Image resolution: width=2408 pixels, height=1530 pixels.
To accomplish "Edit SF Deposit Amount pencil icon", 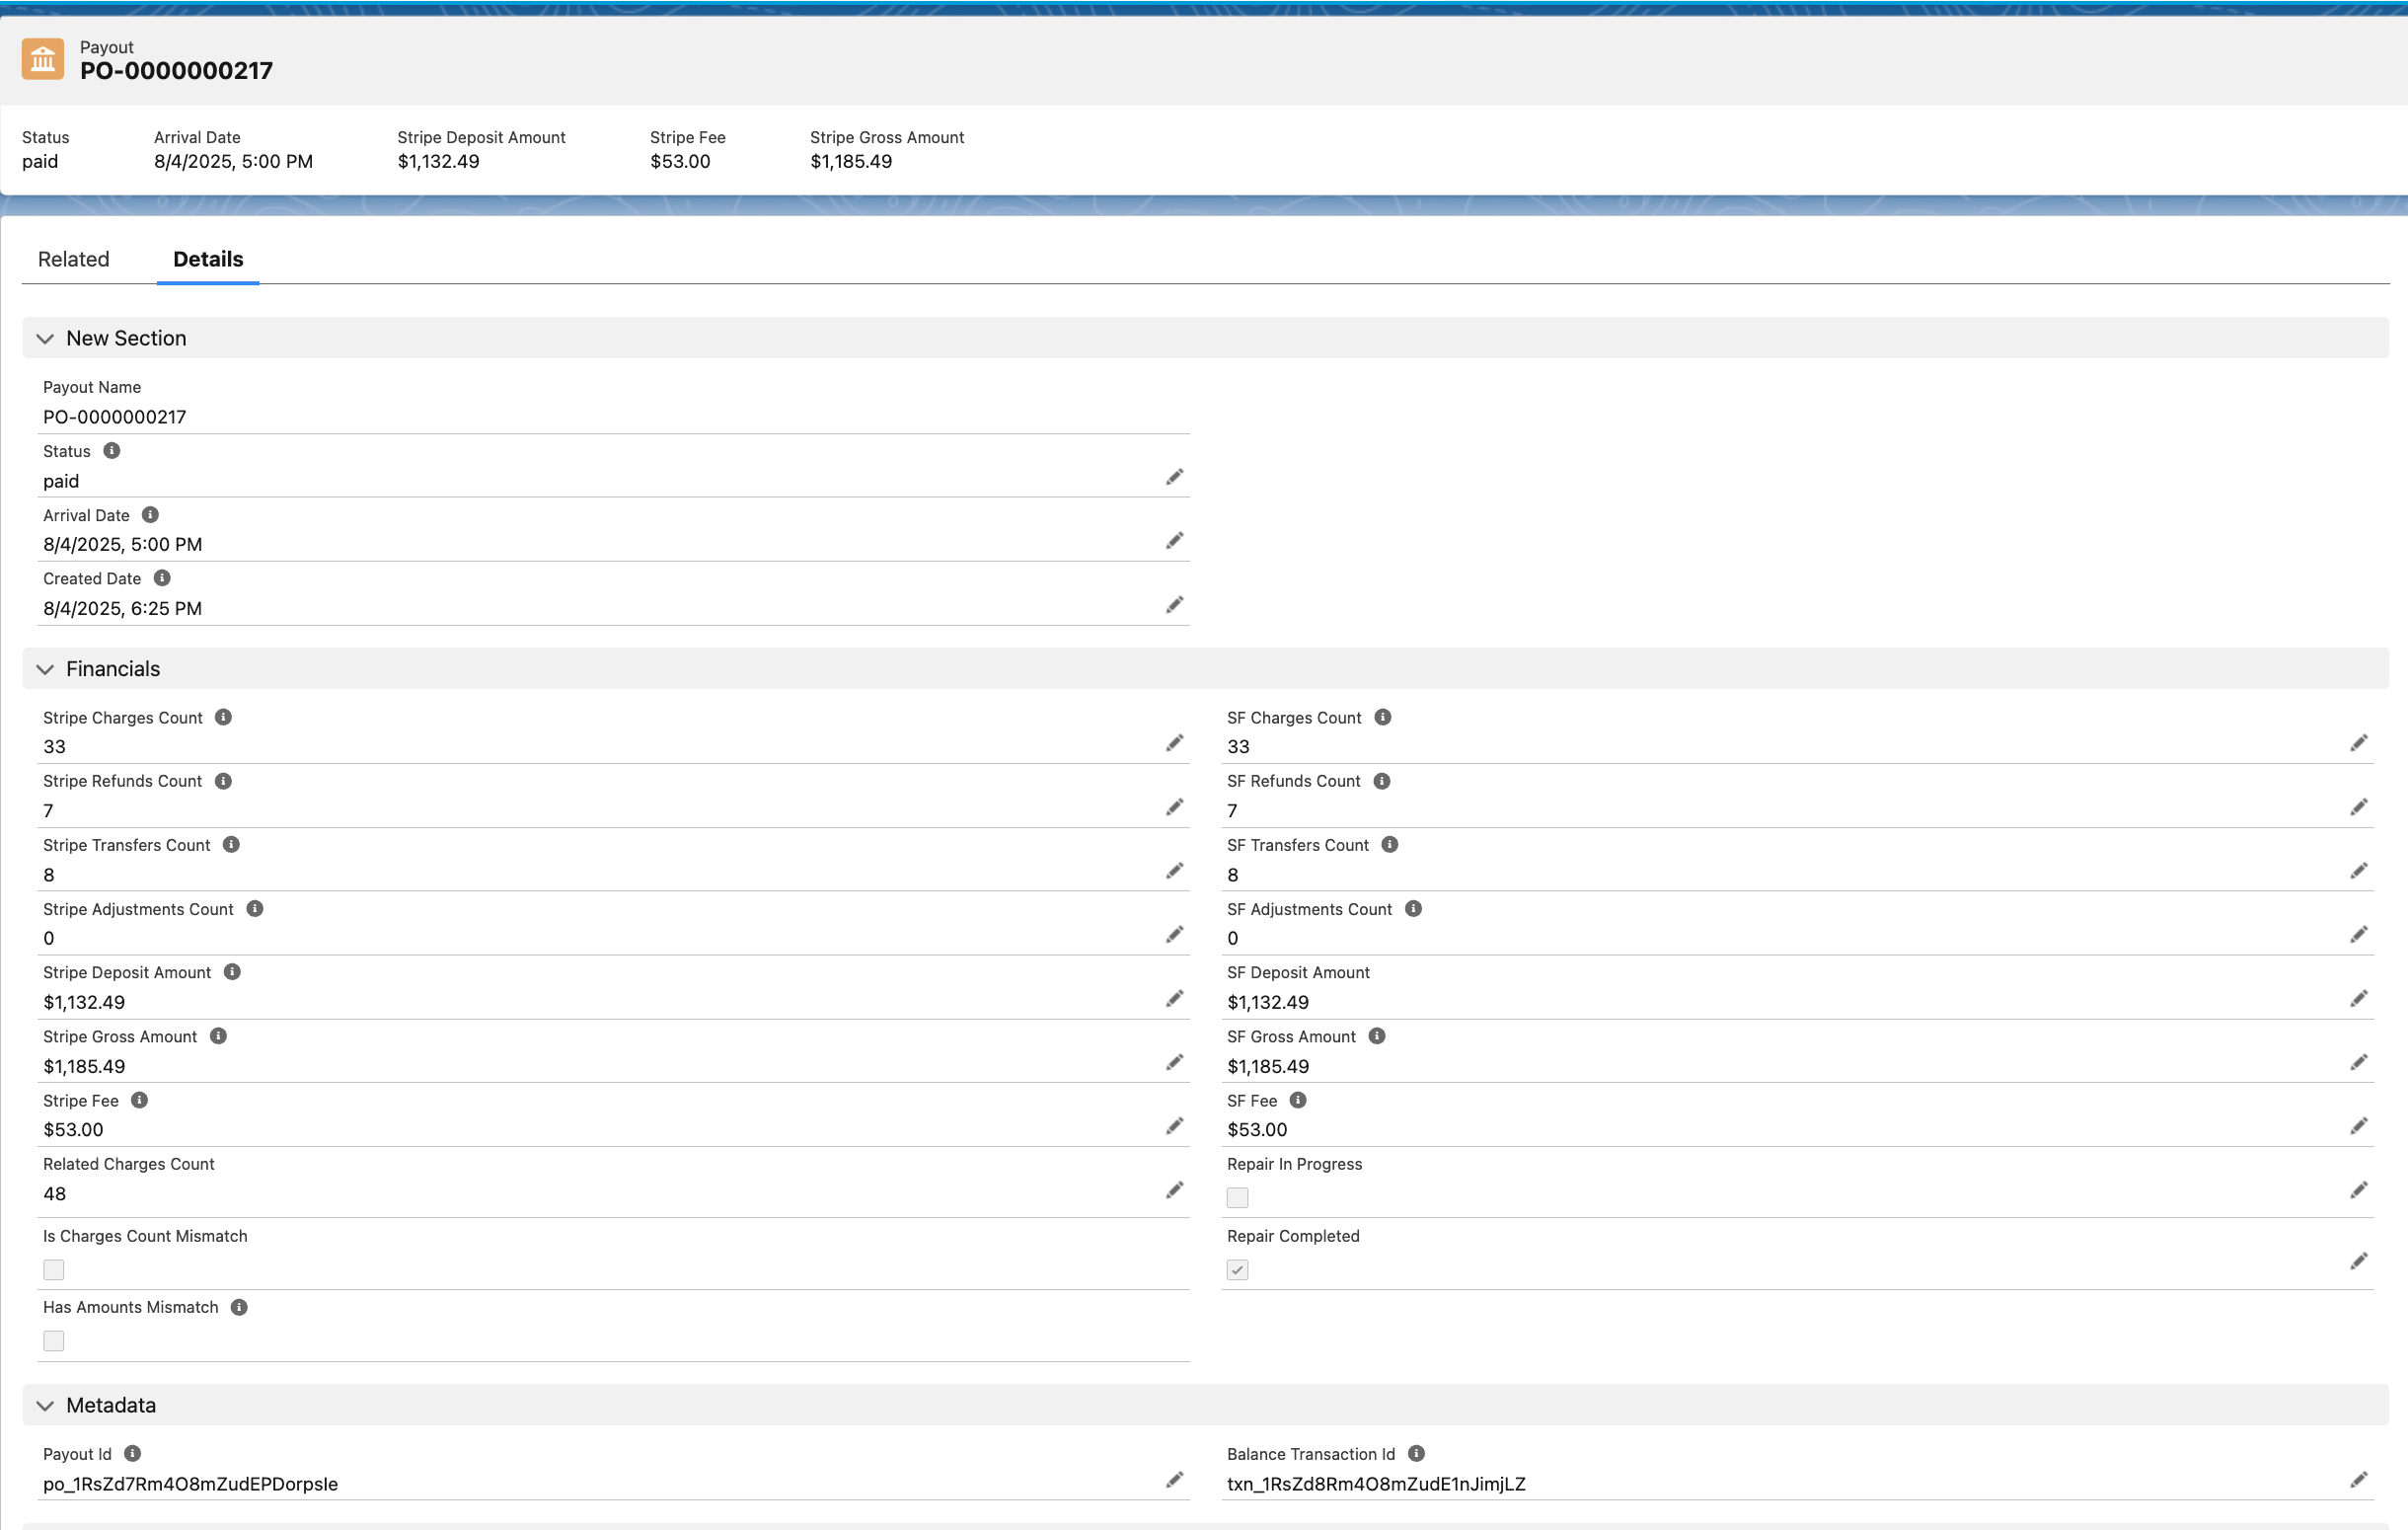I will (2358, 999).
